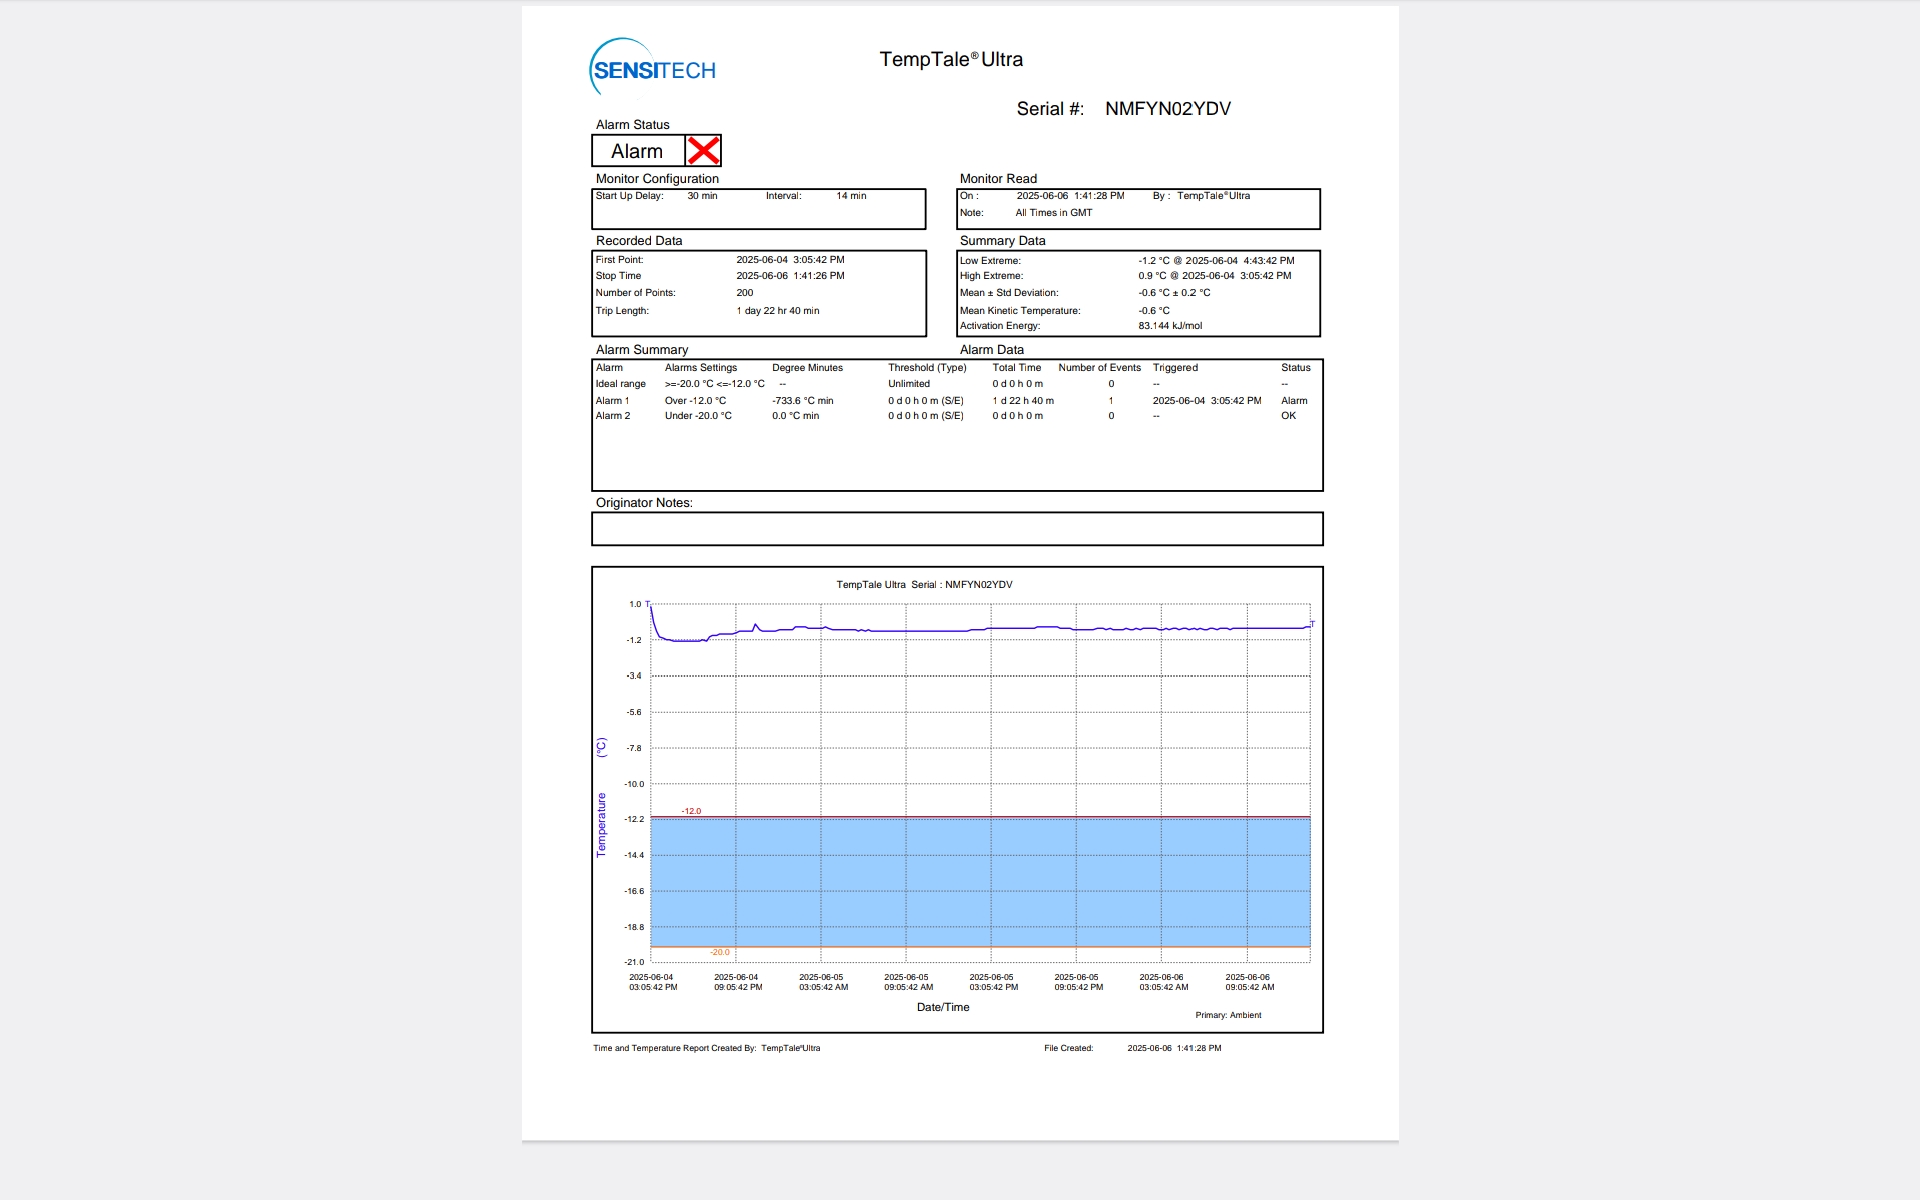This screenshot has height=1200, width=1920.
Task: Click the Primary: Ambient legend text
Action: point(1228,1015)
